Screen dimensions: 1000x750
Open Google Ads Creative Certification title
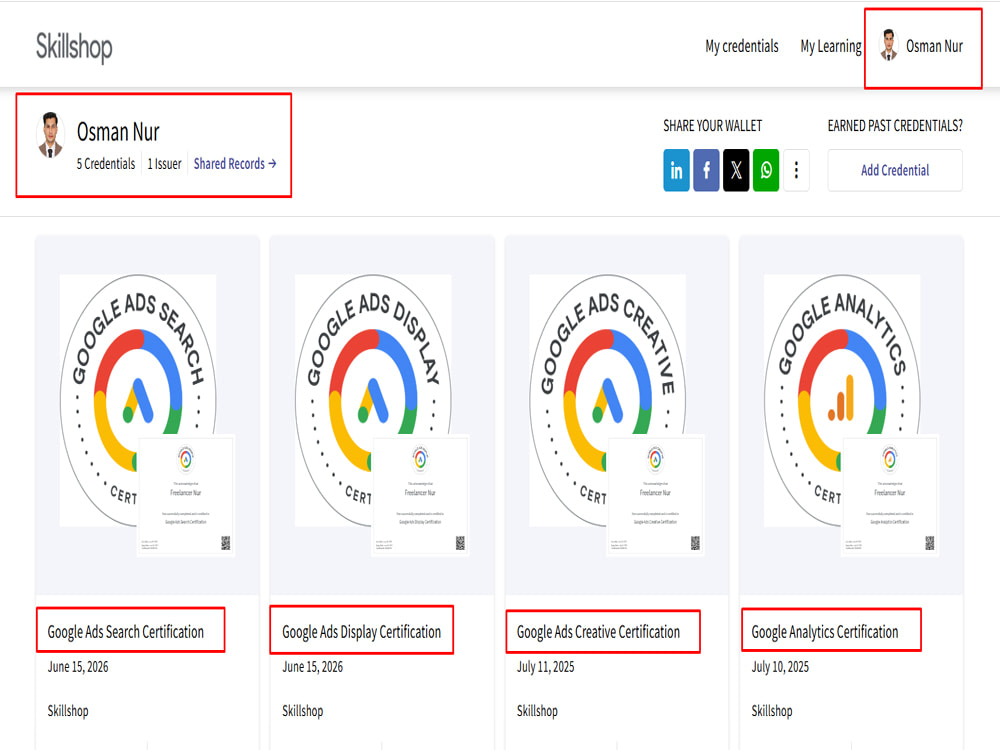click(x=598, y=632)
